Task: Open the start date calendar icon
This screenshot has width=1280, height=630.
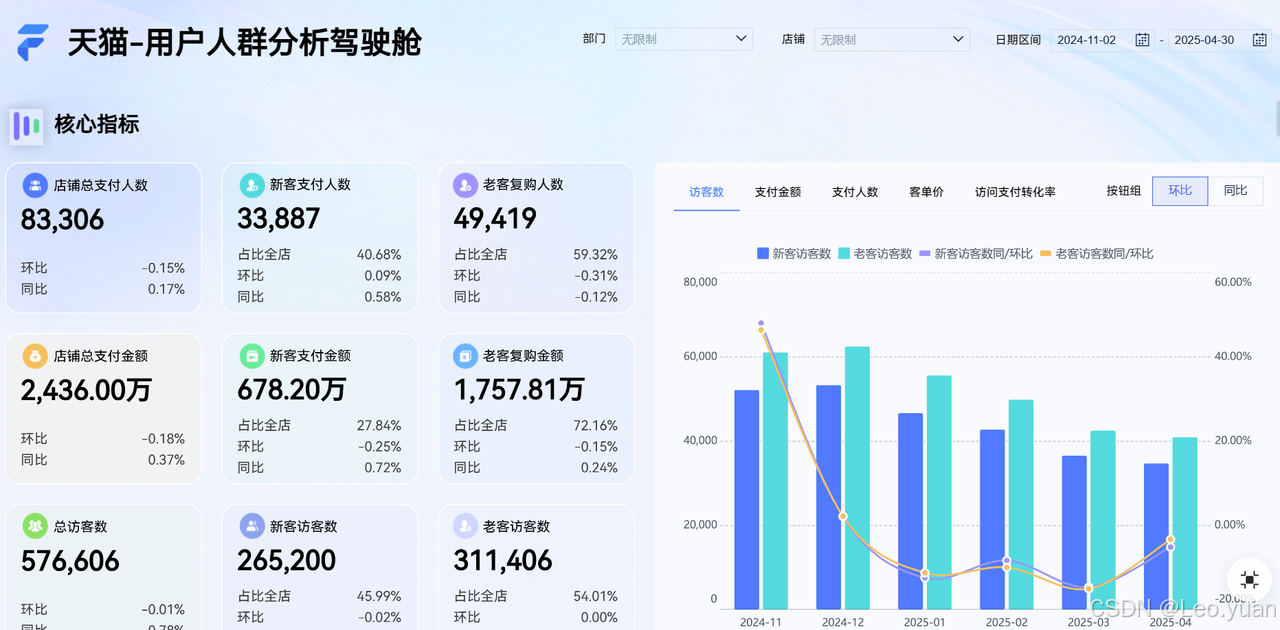Action: point(1142,40)
